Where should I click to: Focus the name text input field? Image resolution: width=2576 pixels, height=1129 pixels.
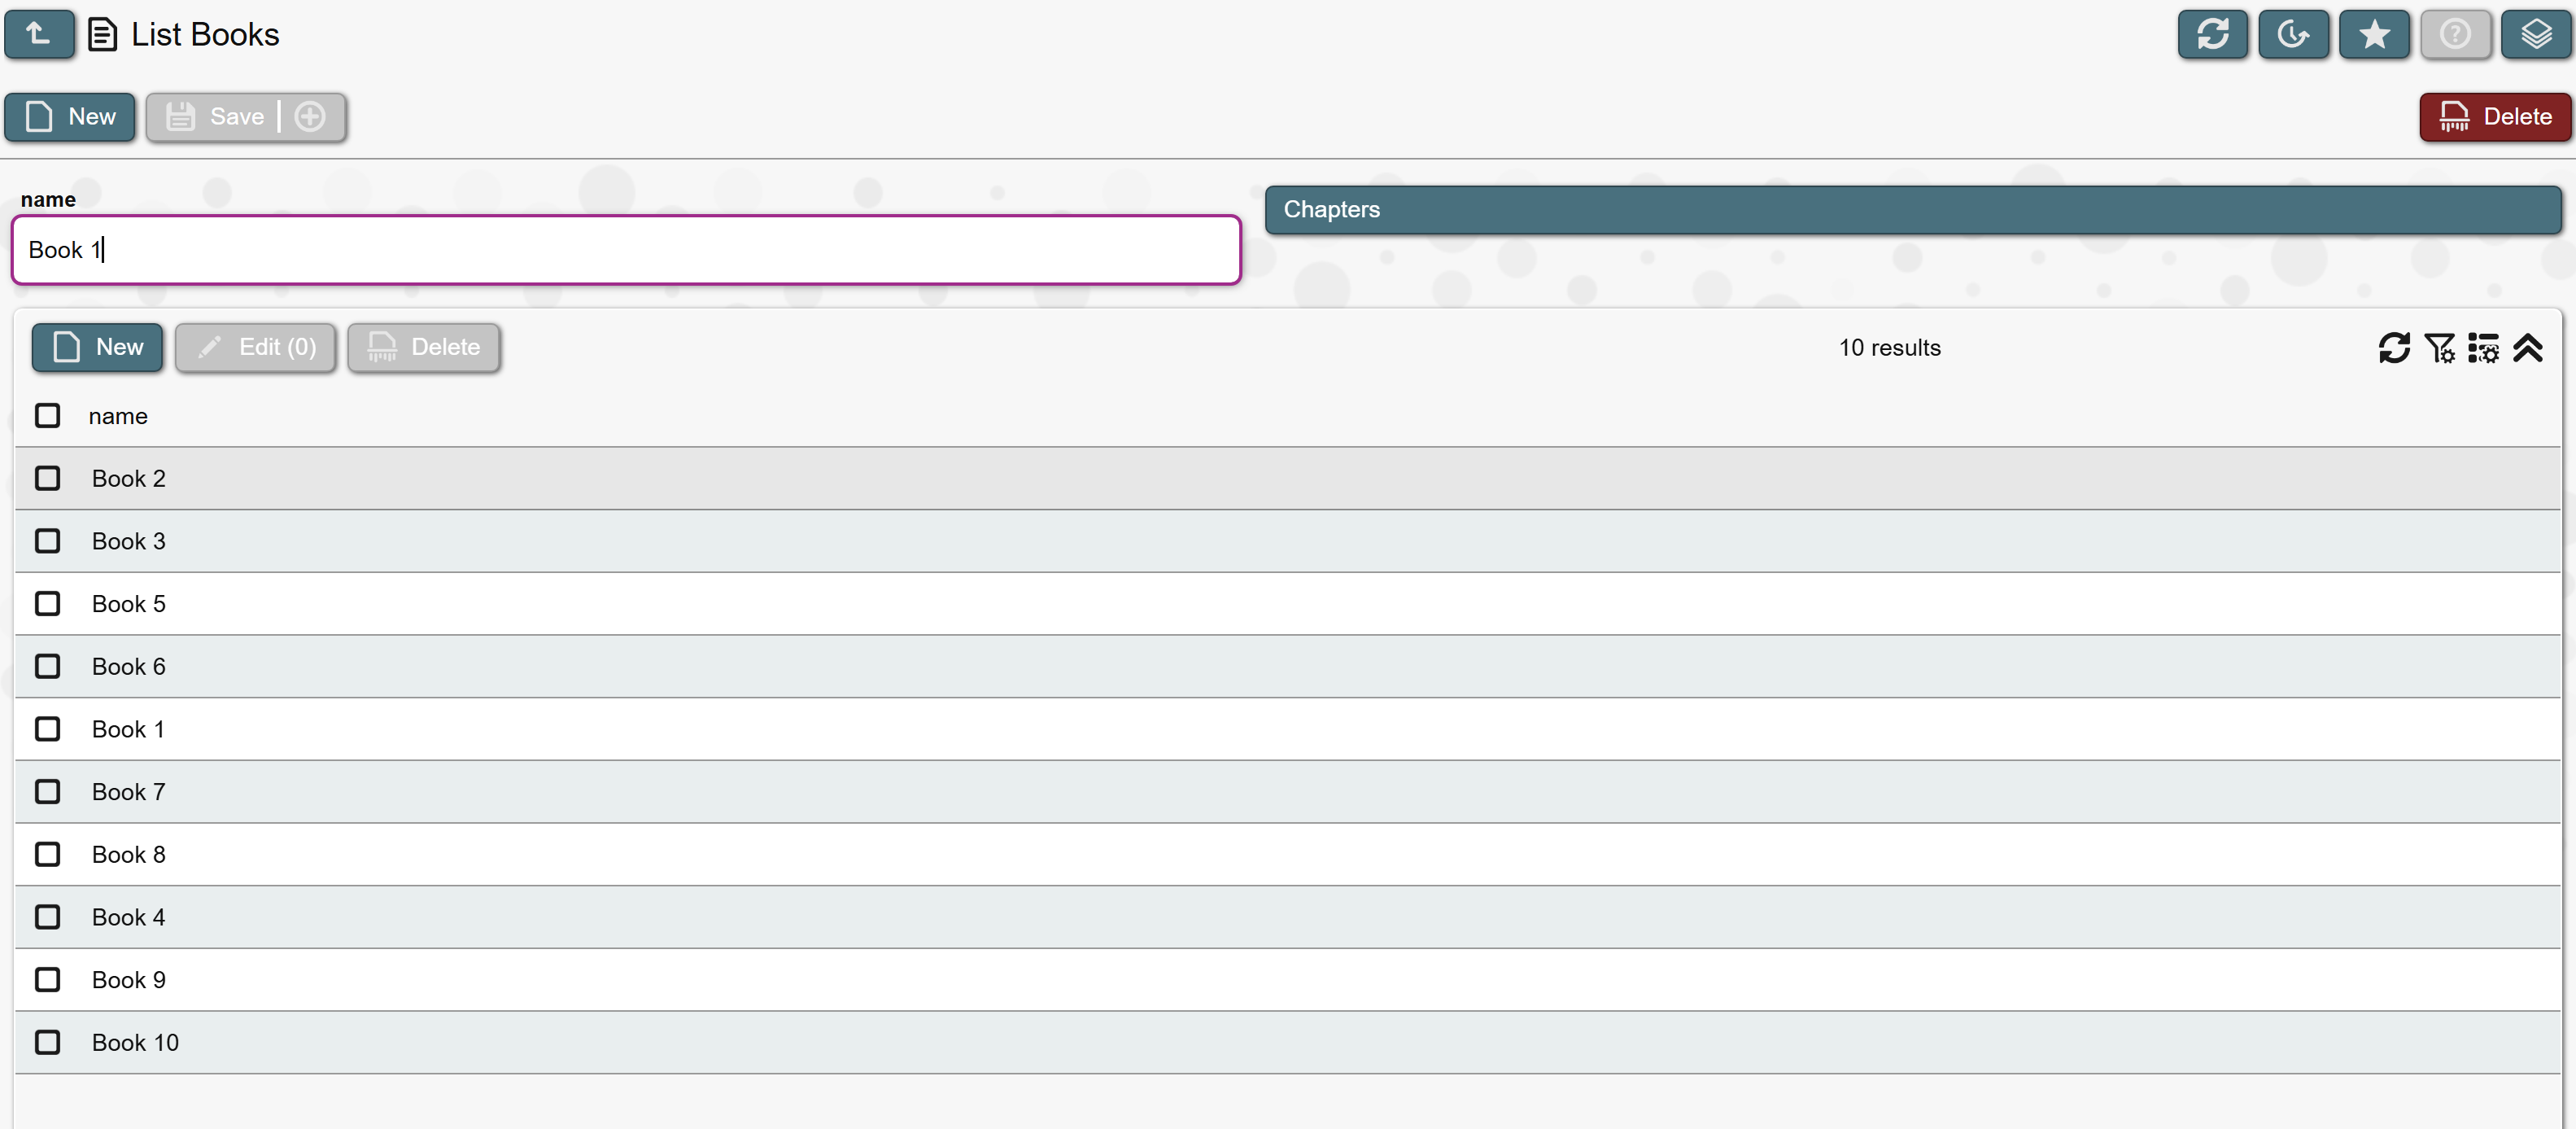626,250
